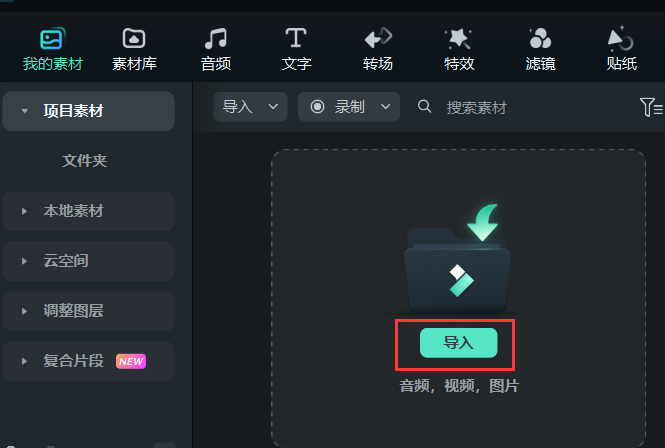Click the NEW badge beside 复合片段

131,361
